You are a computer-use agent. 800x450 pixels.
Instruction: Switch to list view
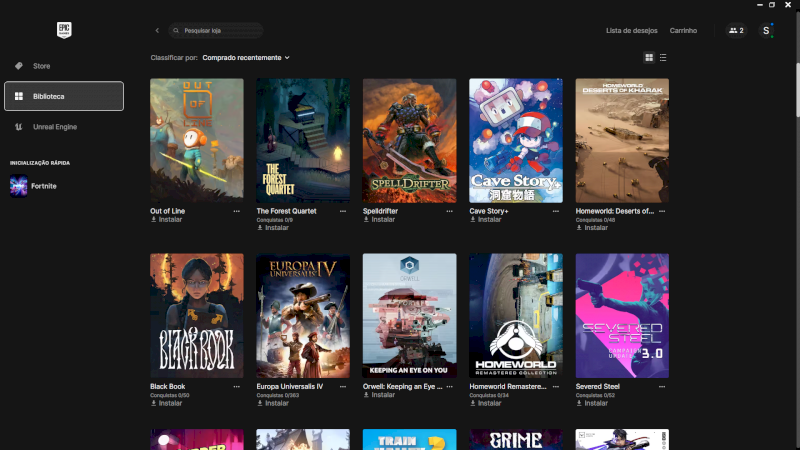[663, 58]
